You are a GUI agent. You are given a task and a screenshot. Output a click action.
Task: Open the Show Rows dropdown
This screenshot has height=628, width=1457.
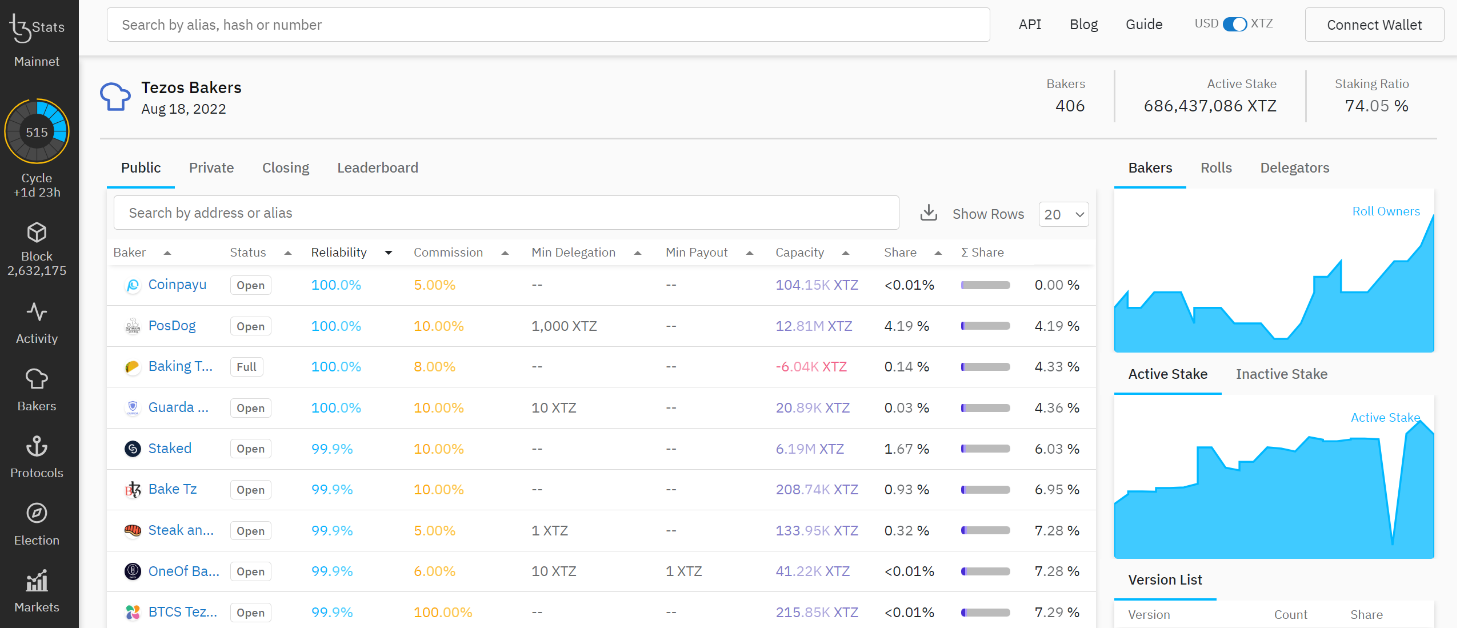1064,214
